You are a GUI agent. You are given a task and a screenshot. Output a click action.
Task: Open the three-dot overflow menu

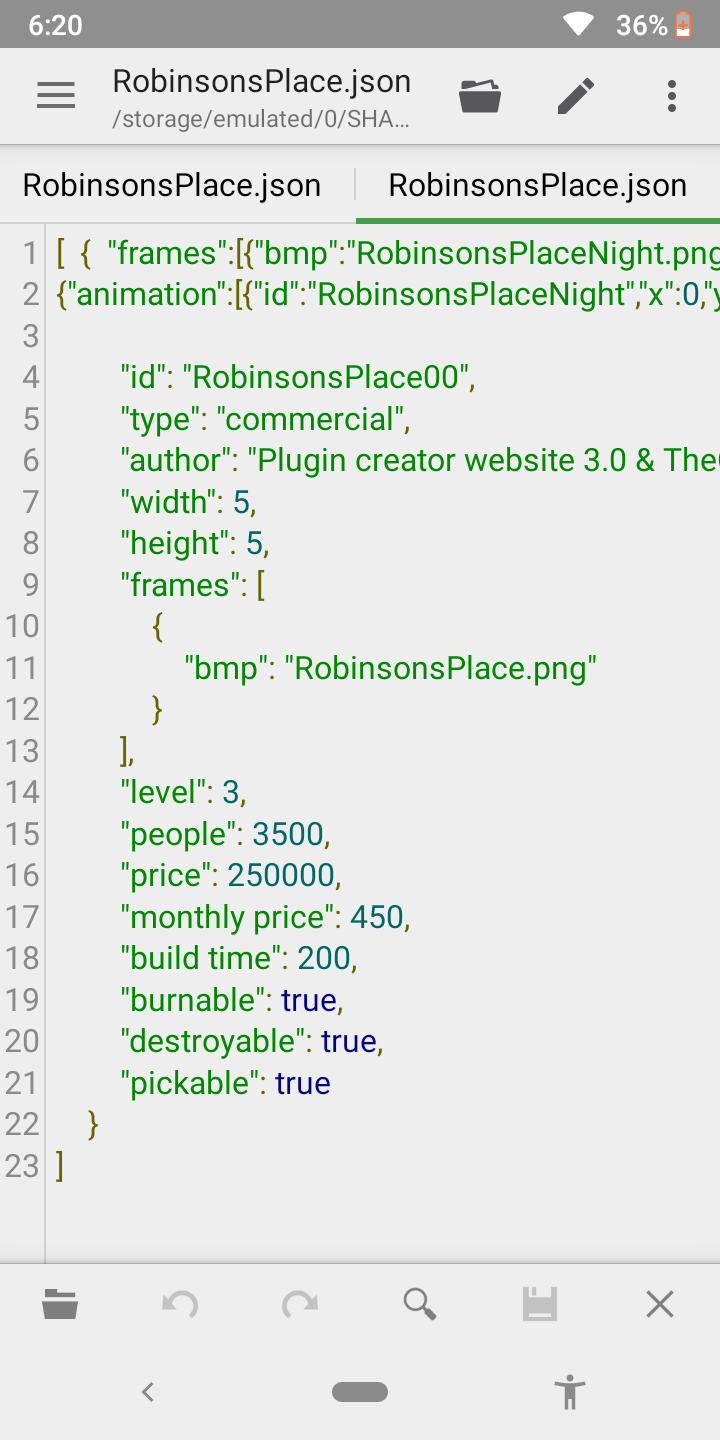(x=672, y=96)
